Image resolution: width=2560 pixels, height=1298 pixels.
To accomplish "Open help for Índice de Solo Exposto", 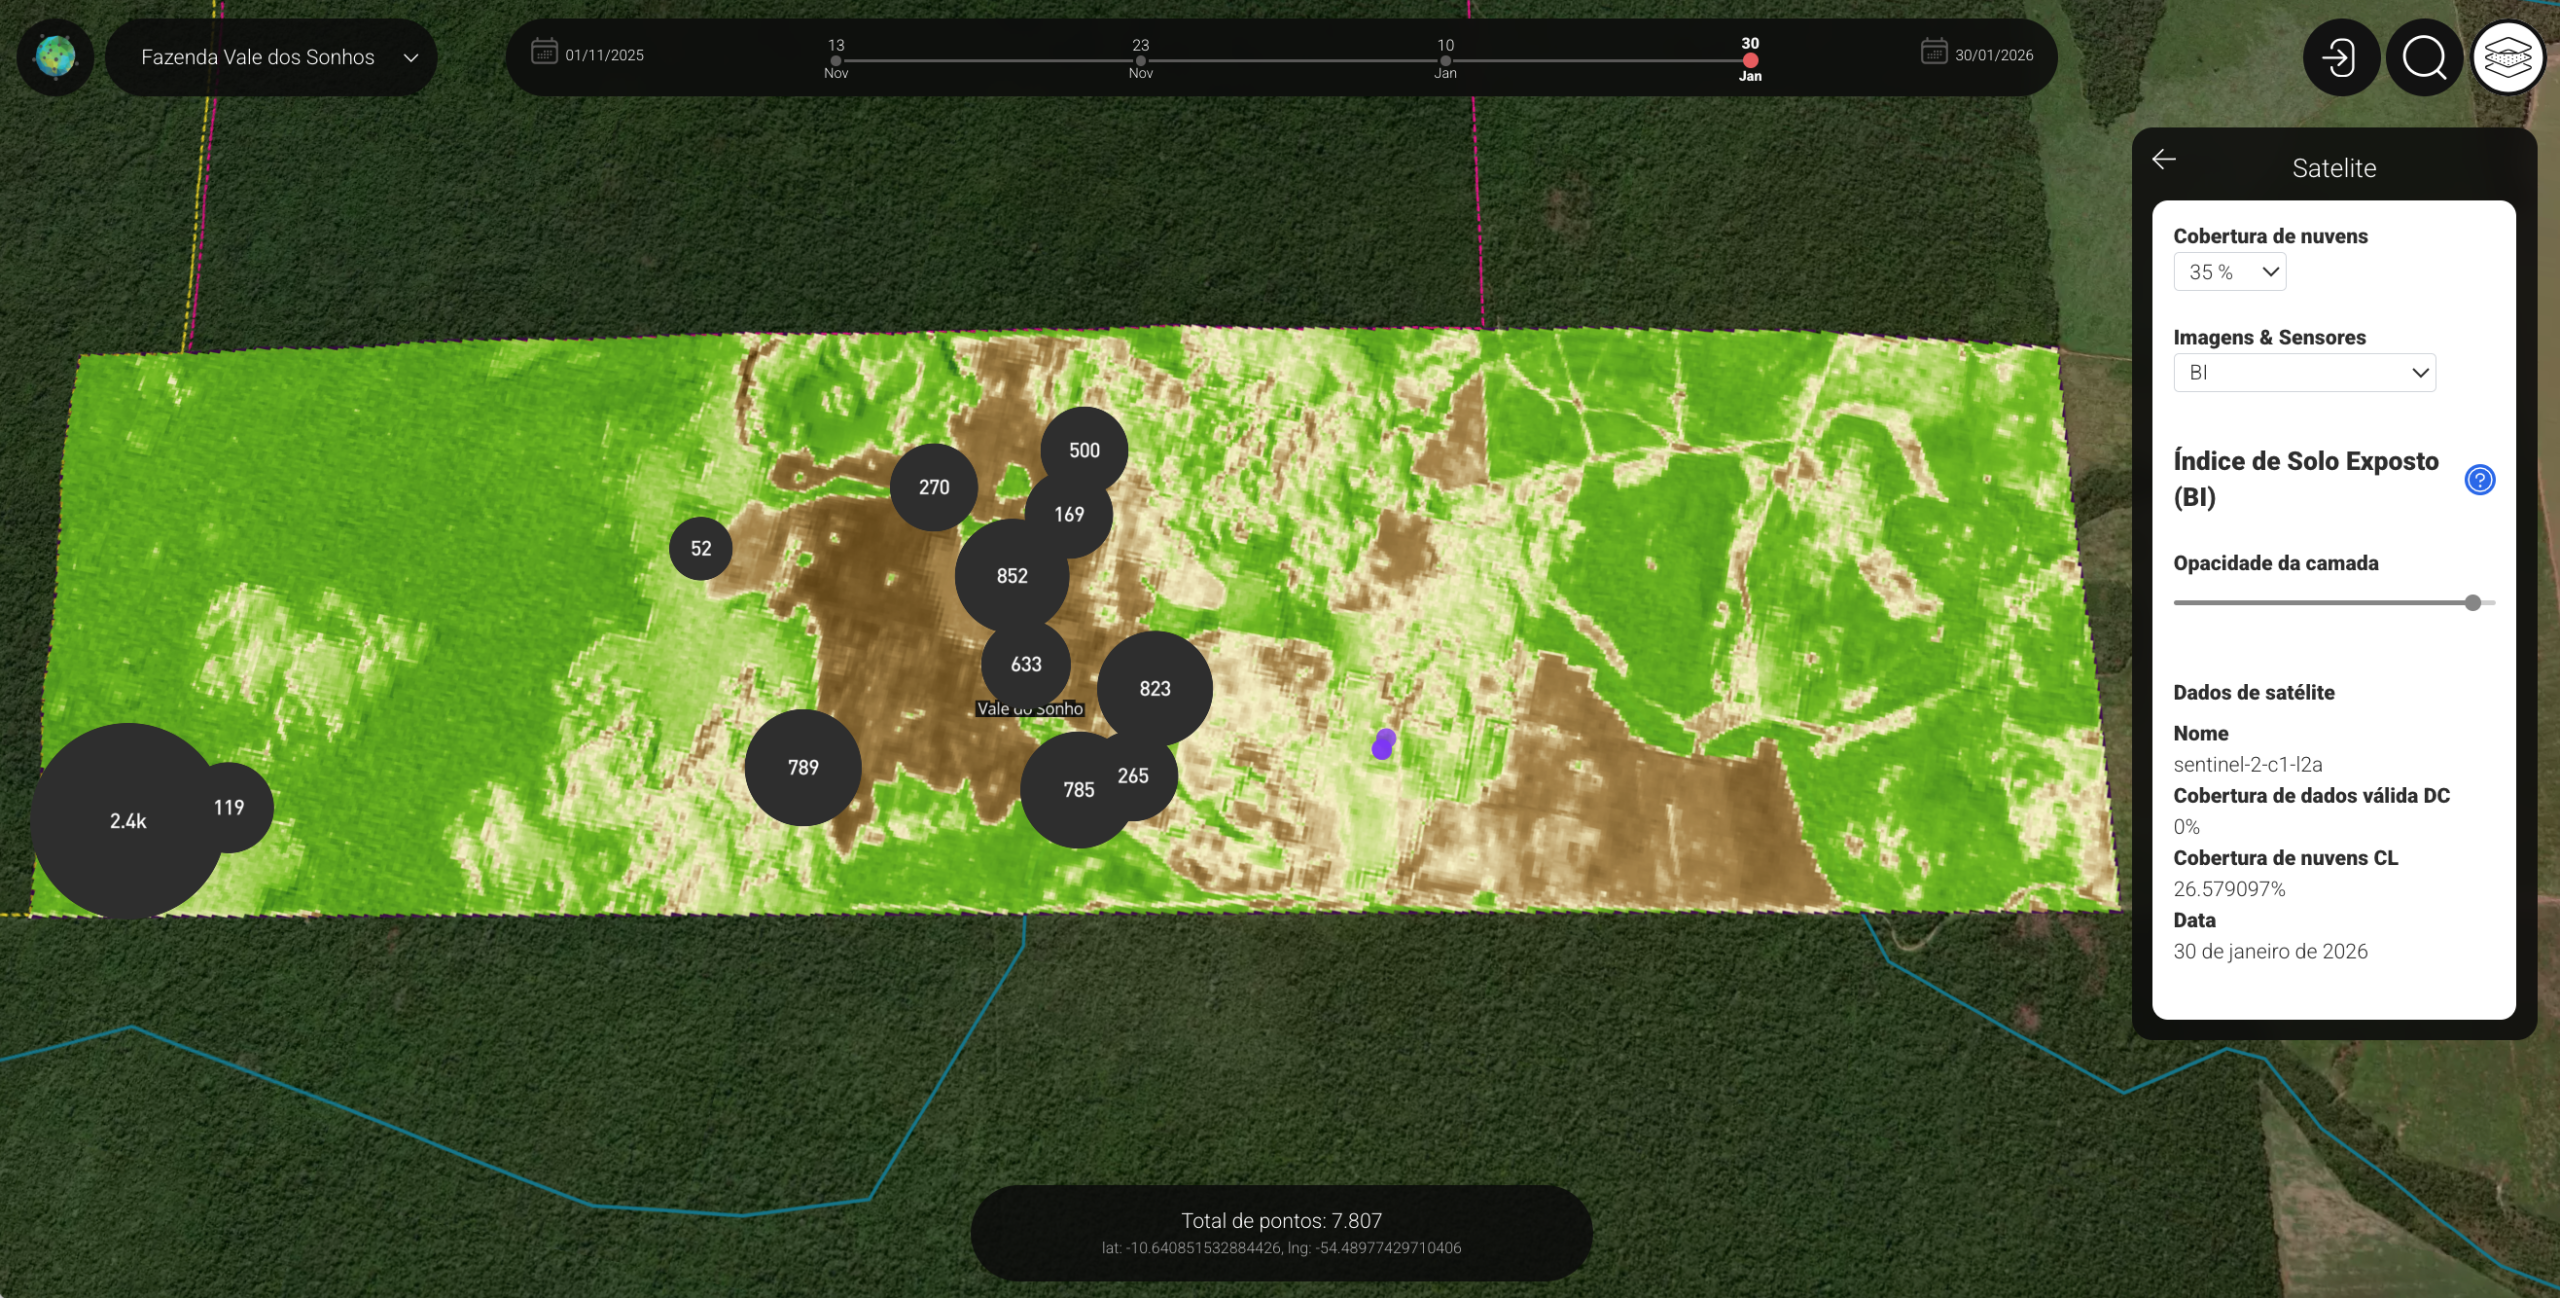I will pos(2479,480).
